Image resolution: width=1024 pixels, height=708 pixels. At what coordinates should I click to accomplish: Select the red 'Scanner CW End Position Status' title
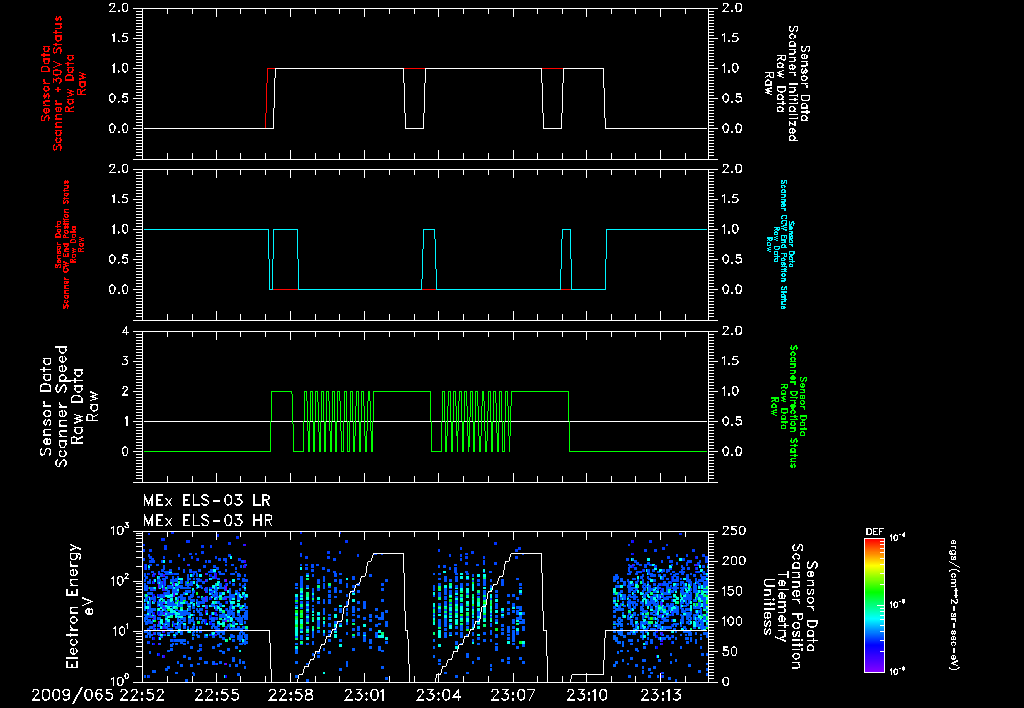coord(66,245)
